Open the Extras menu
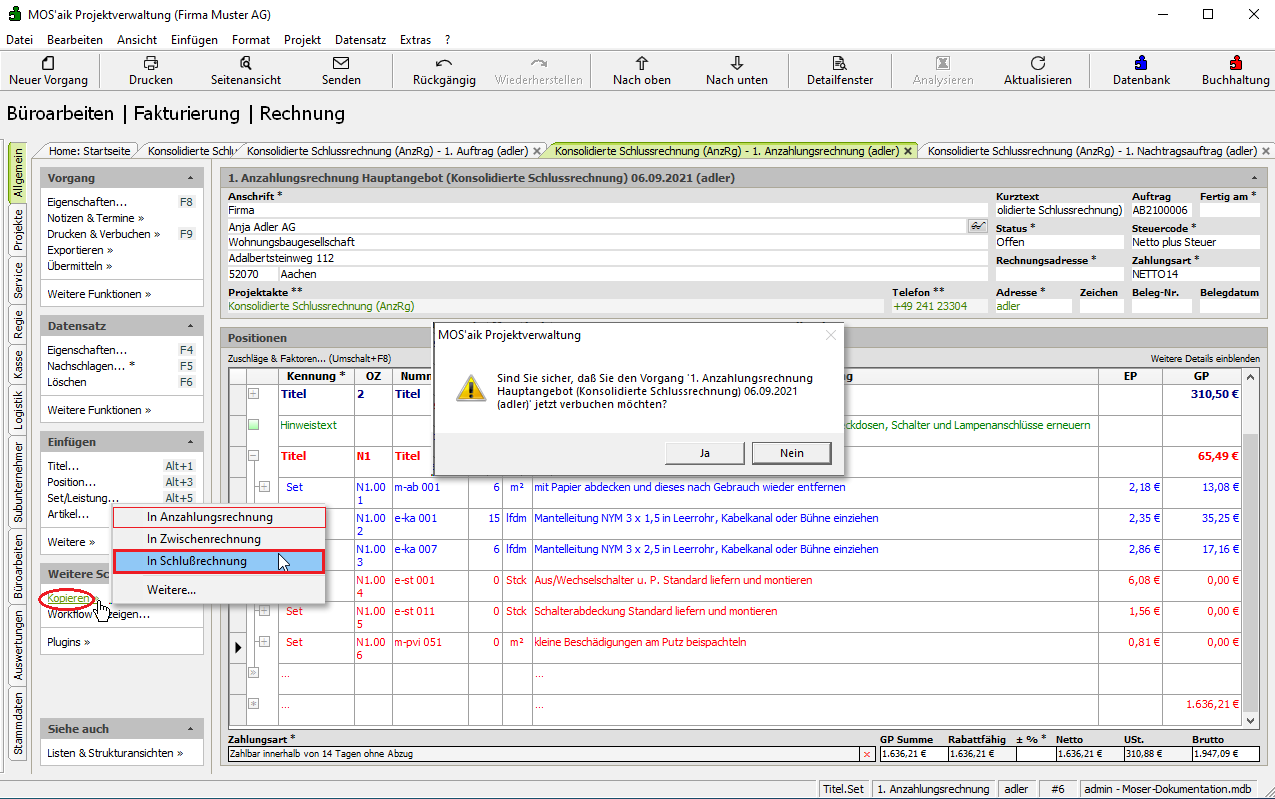Screen dimensions: 1275x799 click(415, 40)
